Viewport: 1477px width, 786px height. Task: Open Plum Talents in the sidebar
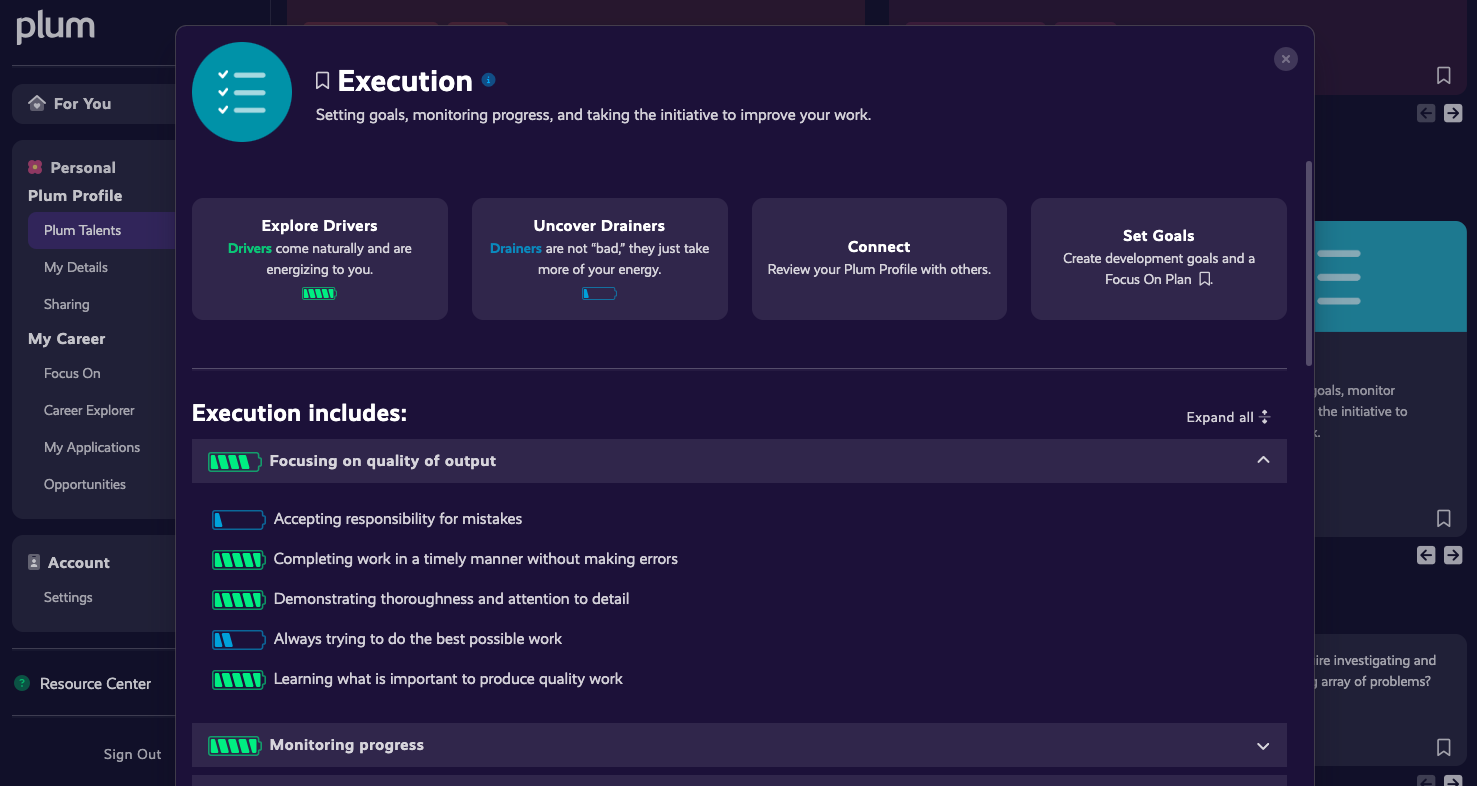click(x=82, y=230)
